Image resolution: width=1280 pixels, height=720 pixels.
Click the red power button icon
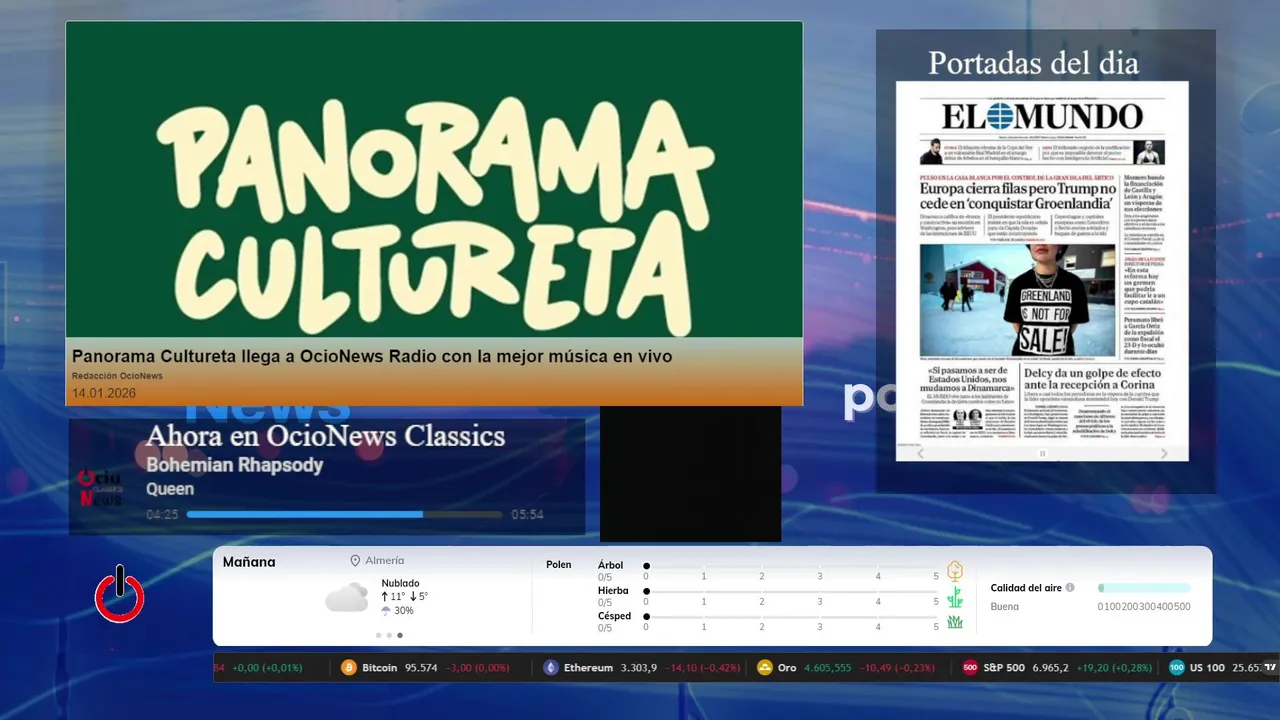tap(120, 595)
